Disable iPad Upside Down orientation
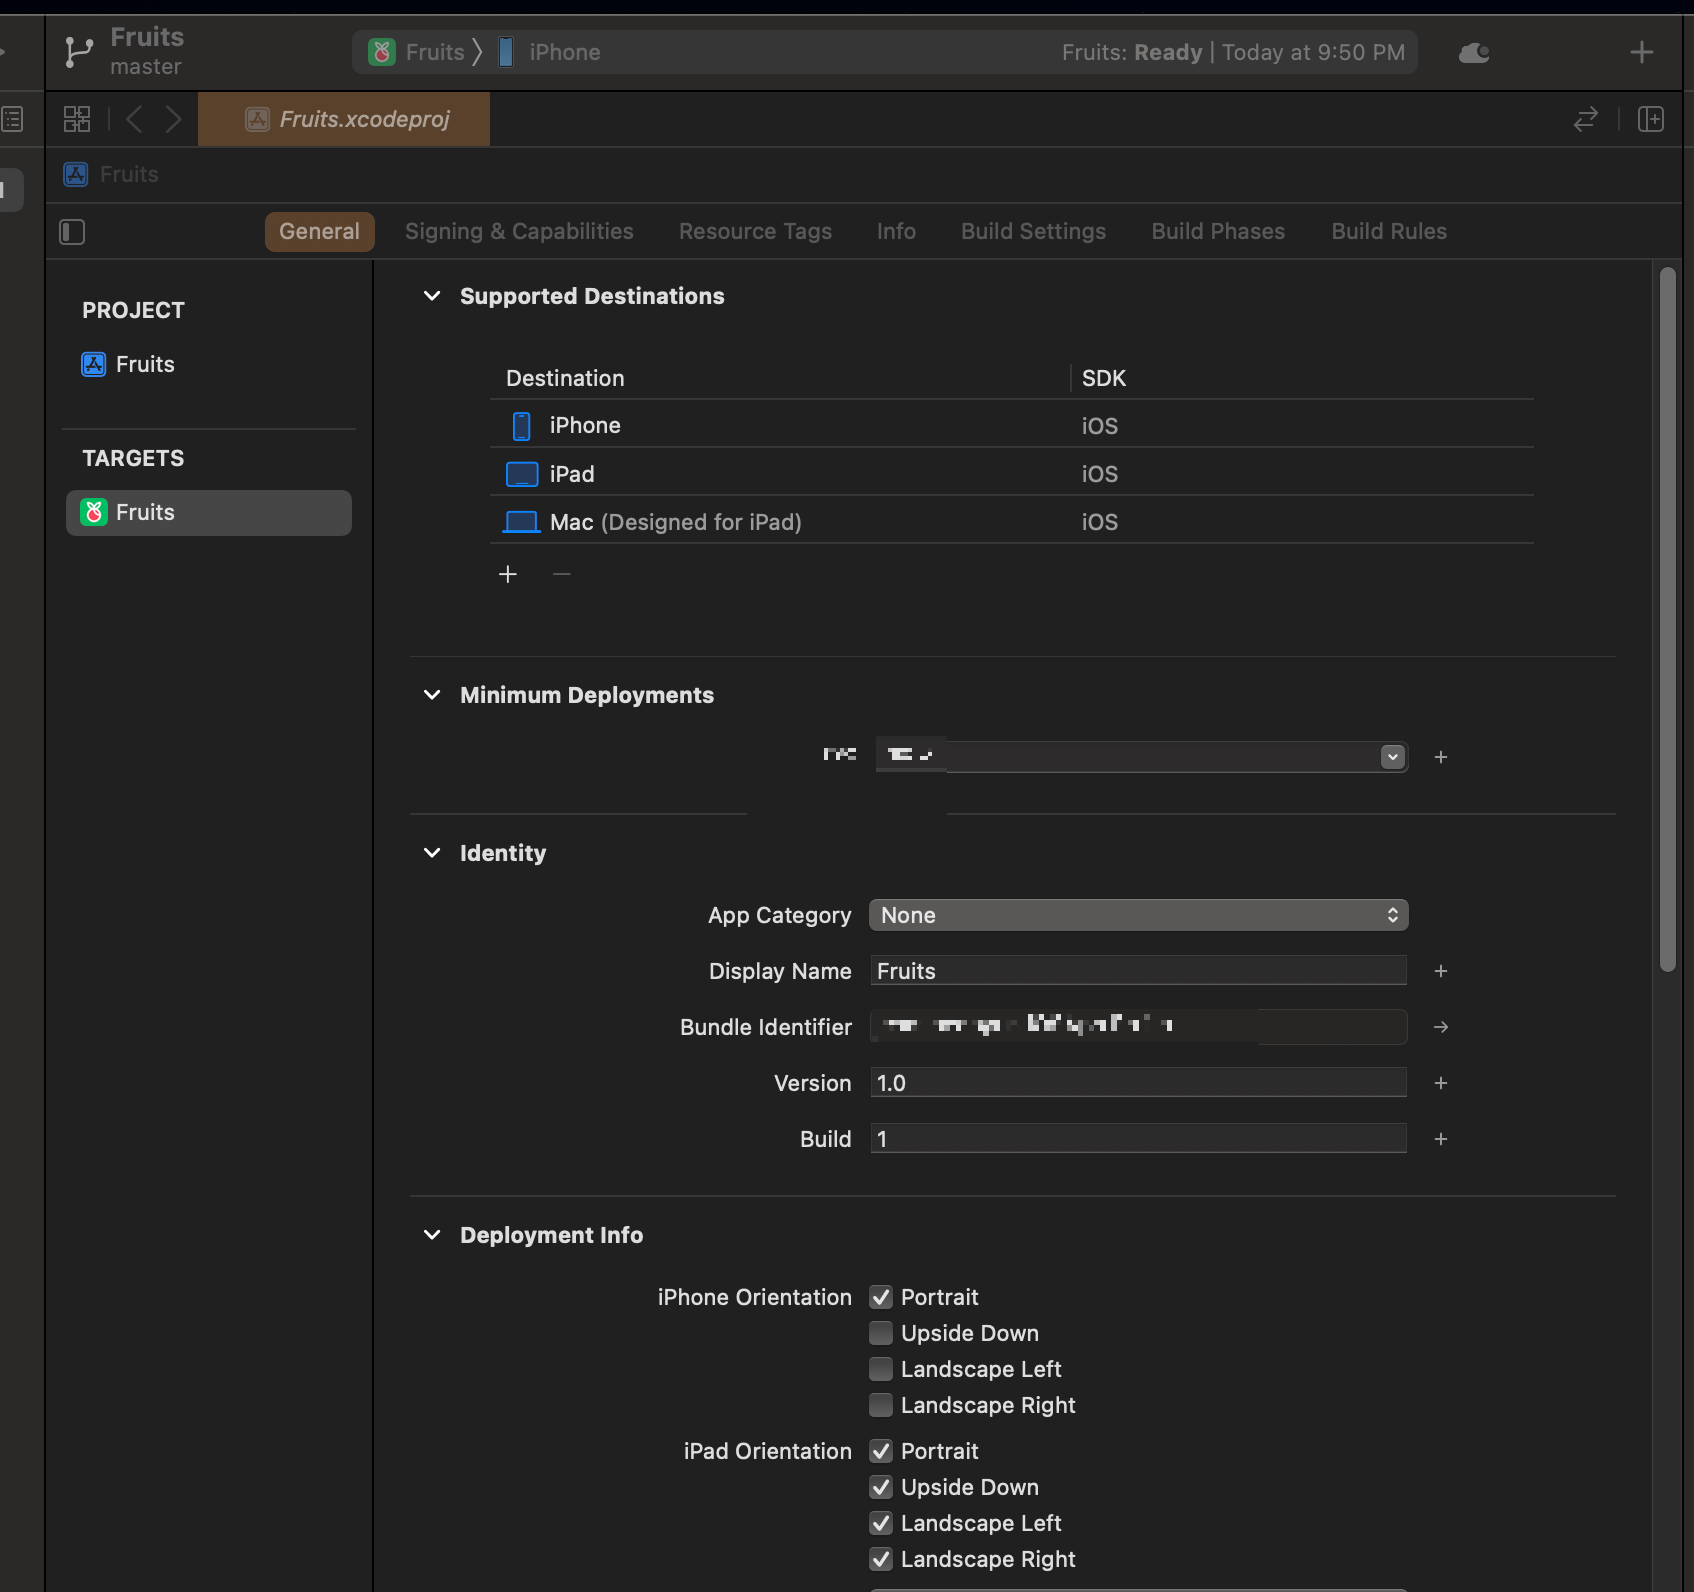The height and width of the screenshot is (1592, 1694). (881, 1487)
